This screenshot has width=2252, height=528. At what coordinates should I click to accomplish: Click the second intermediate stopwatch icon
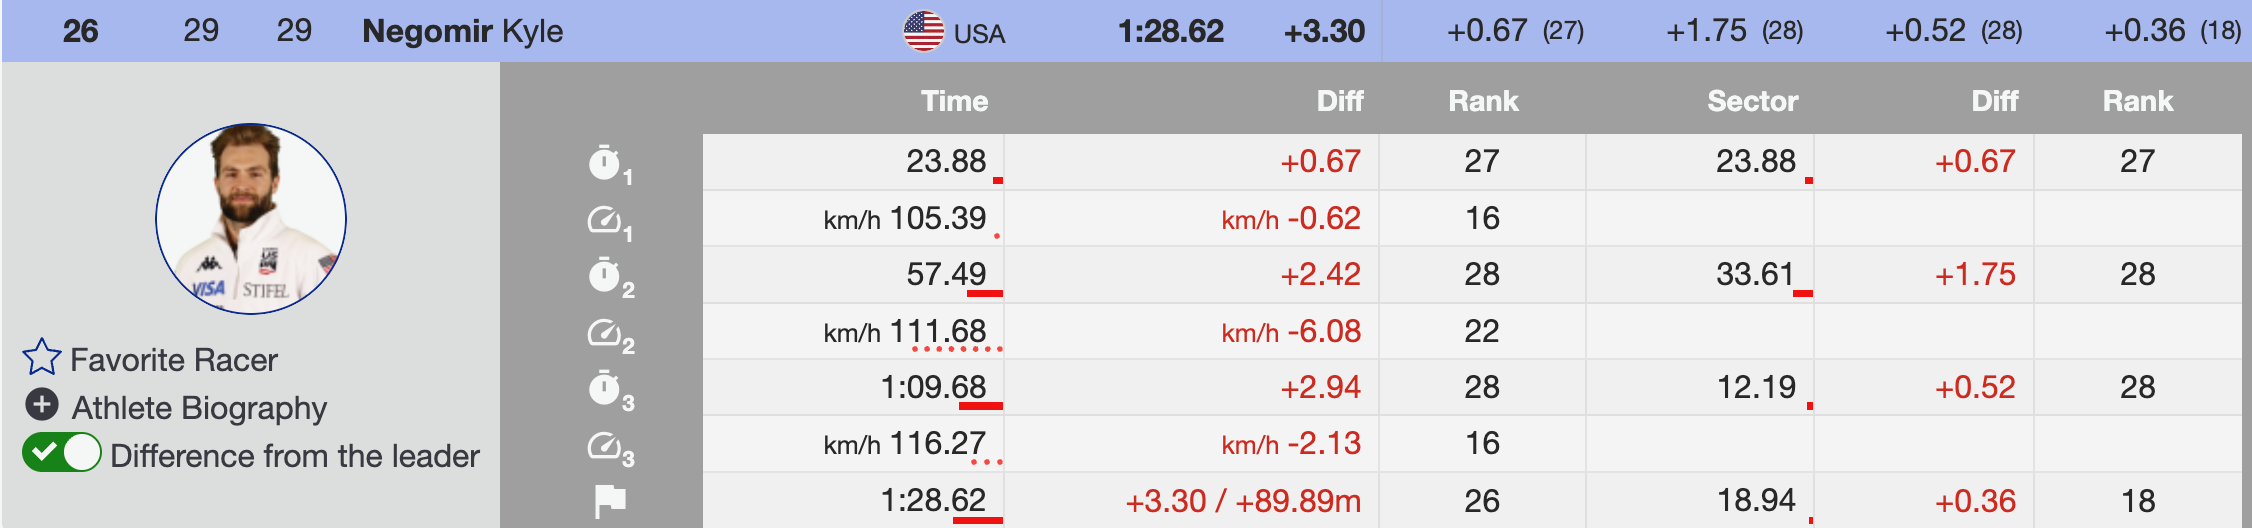604,275
